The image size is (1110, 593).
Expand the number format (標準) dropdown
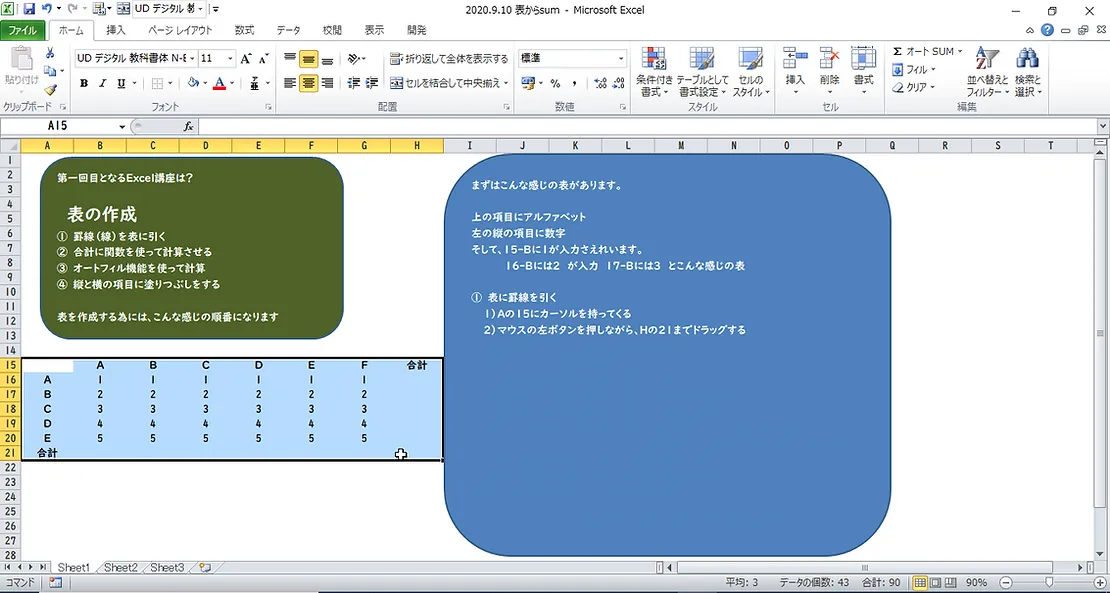(x=621, y=59)
